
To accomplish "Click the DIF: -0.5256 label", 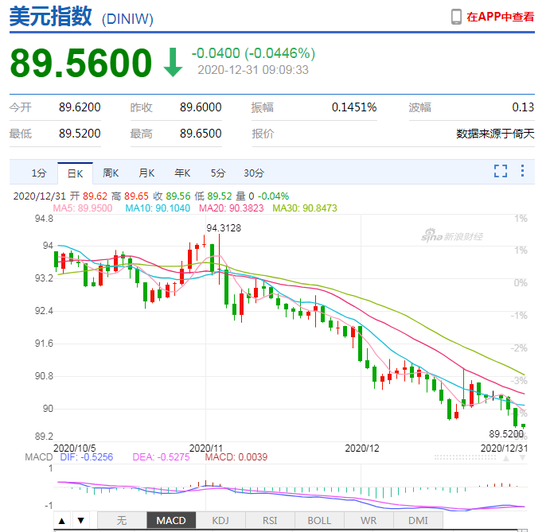I will click(x=87, y=457).
